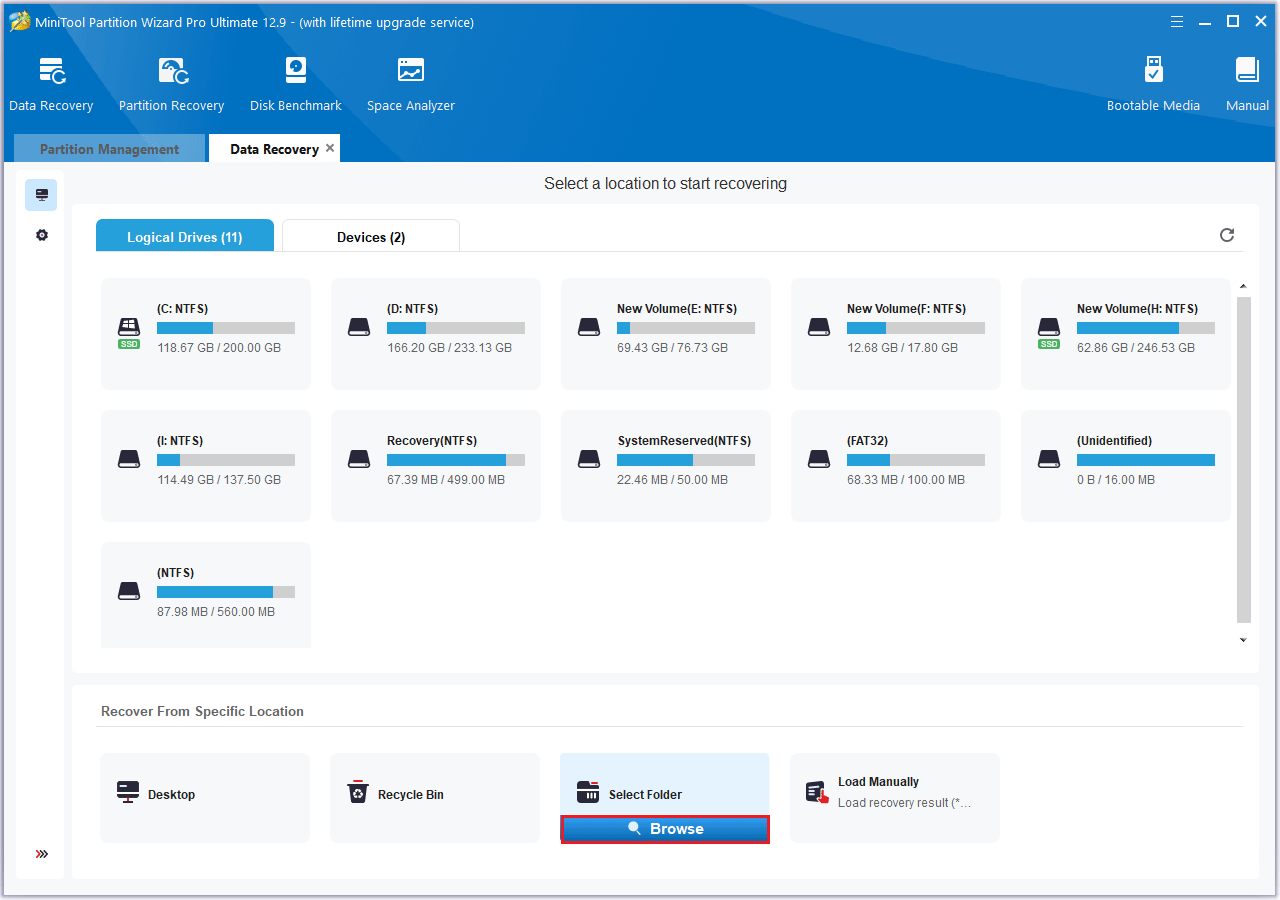Expand the sidebar with red double-arrow

(x=42, y=854)
